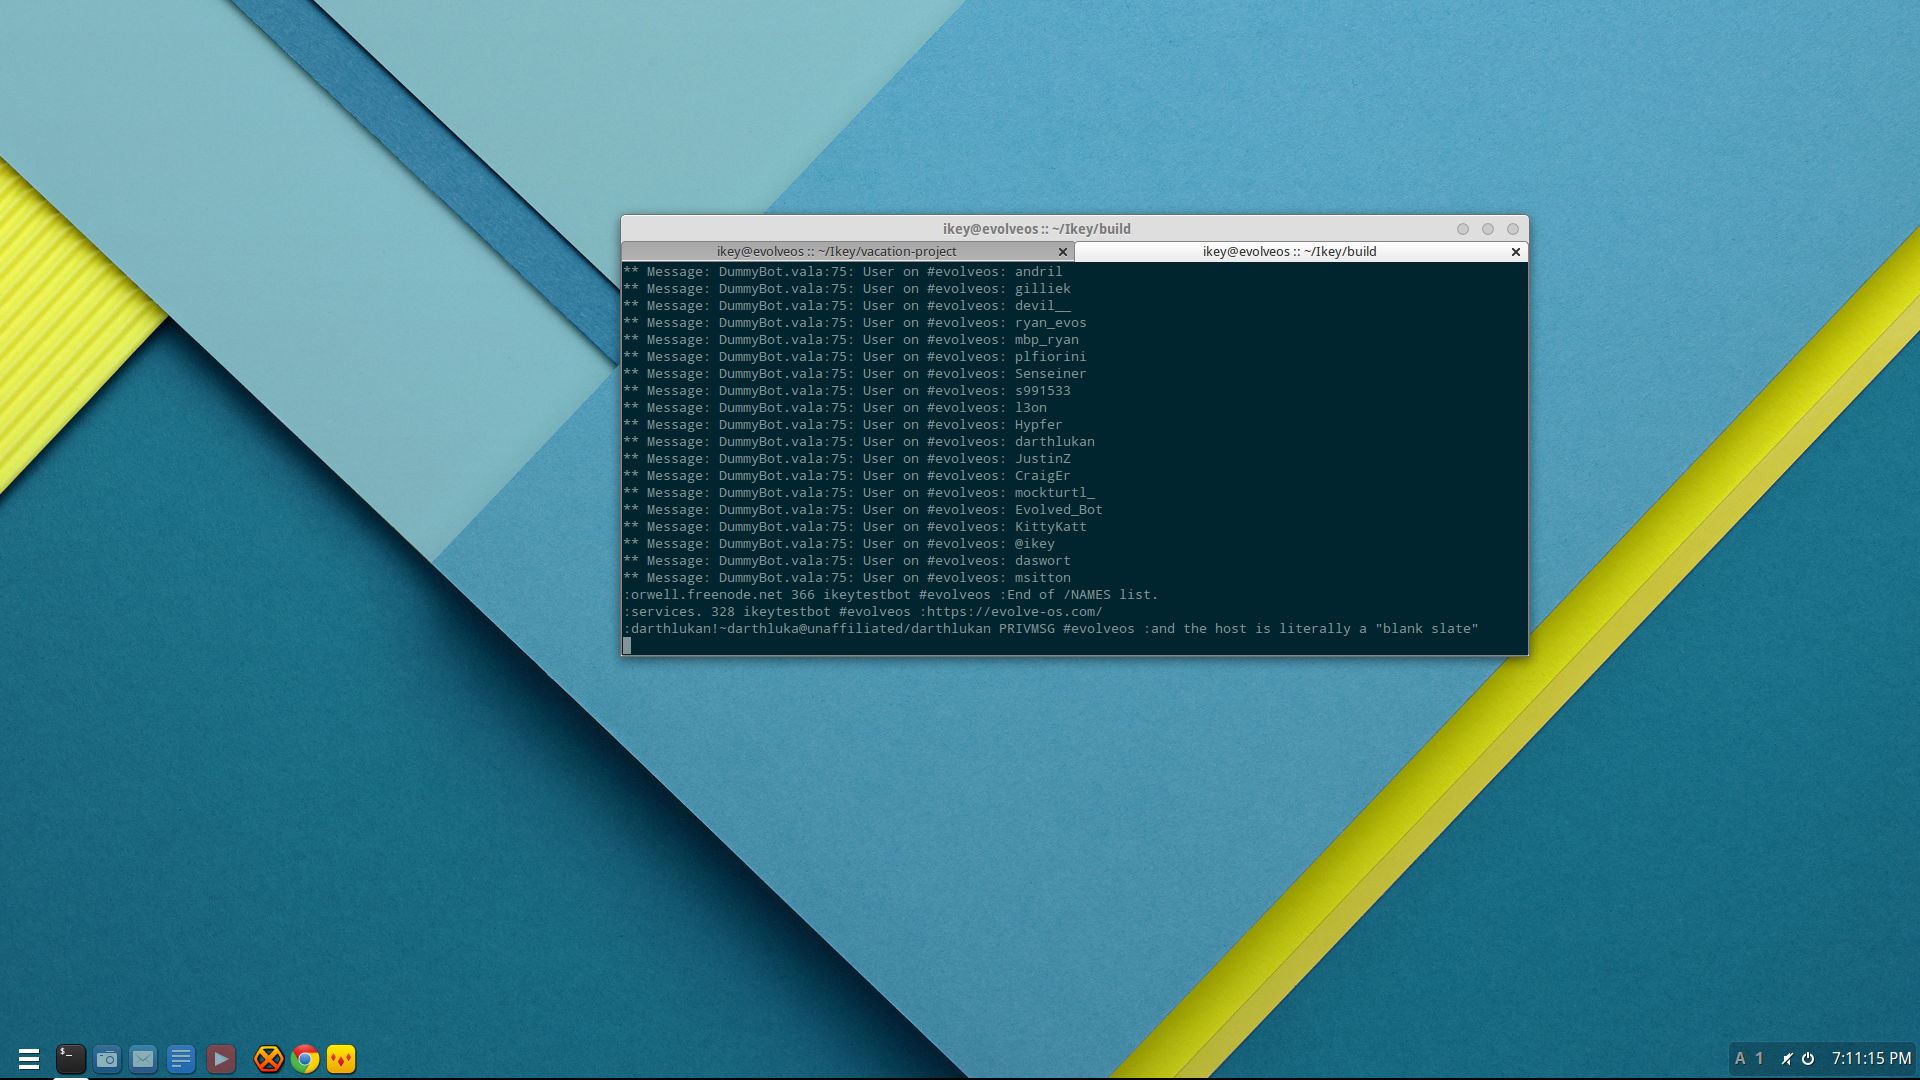Click the PRIVMSG 'blank slate' message line
The width and height of the screenshot is (1920, 1080).
tap(1050, 629)
